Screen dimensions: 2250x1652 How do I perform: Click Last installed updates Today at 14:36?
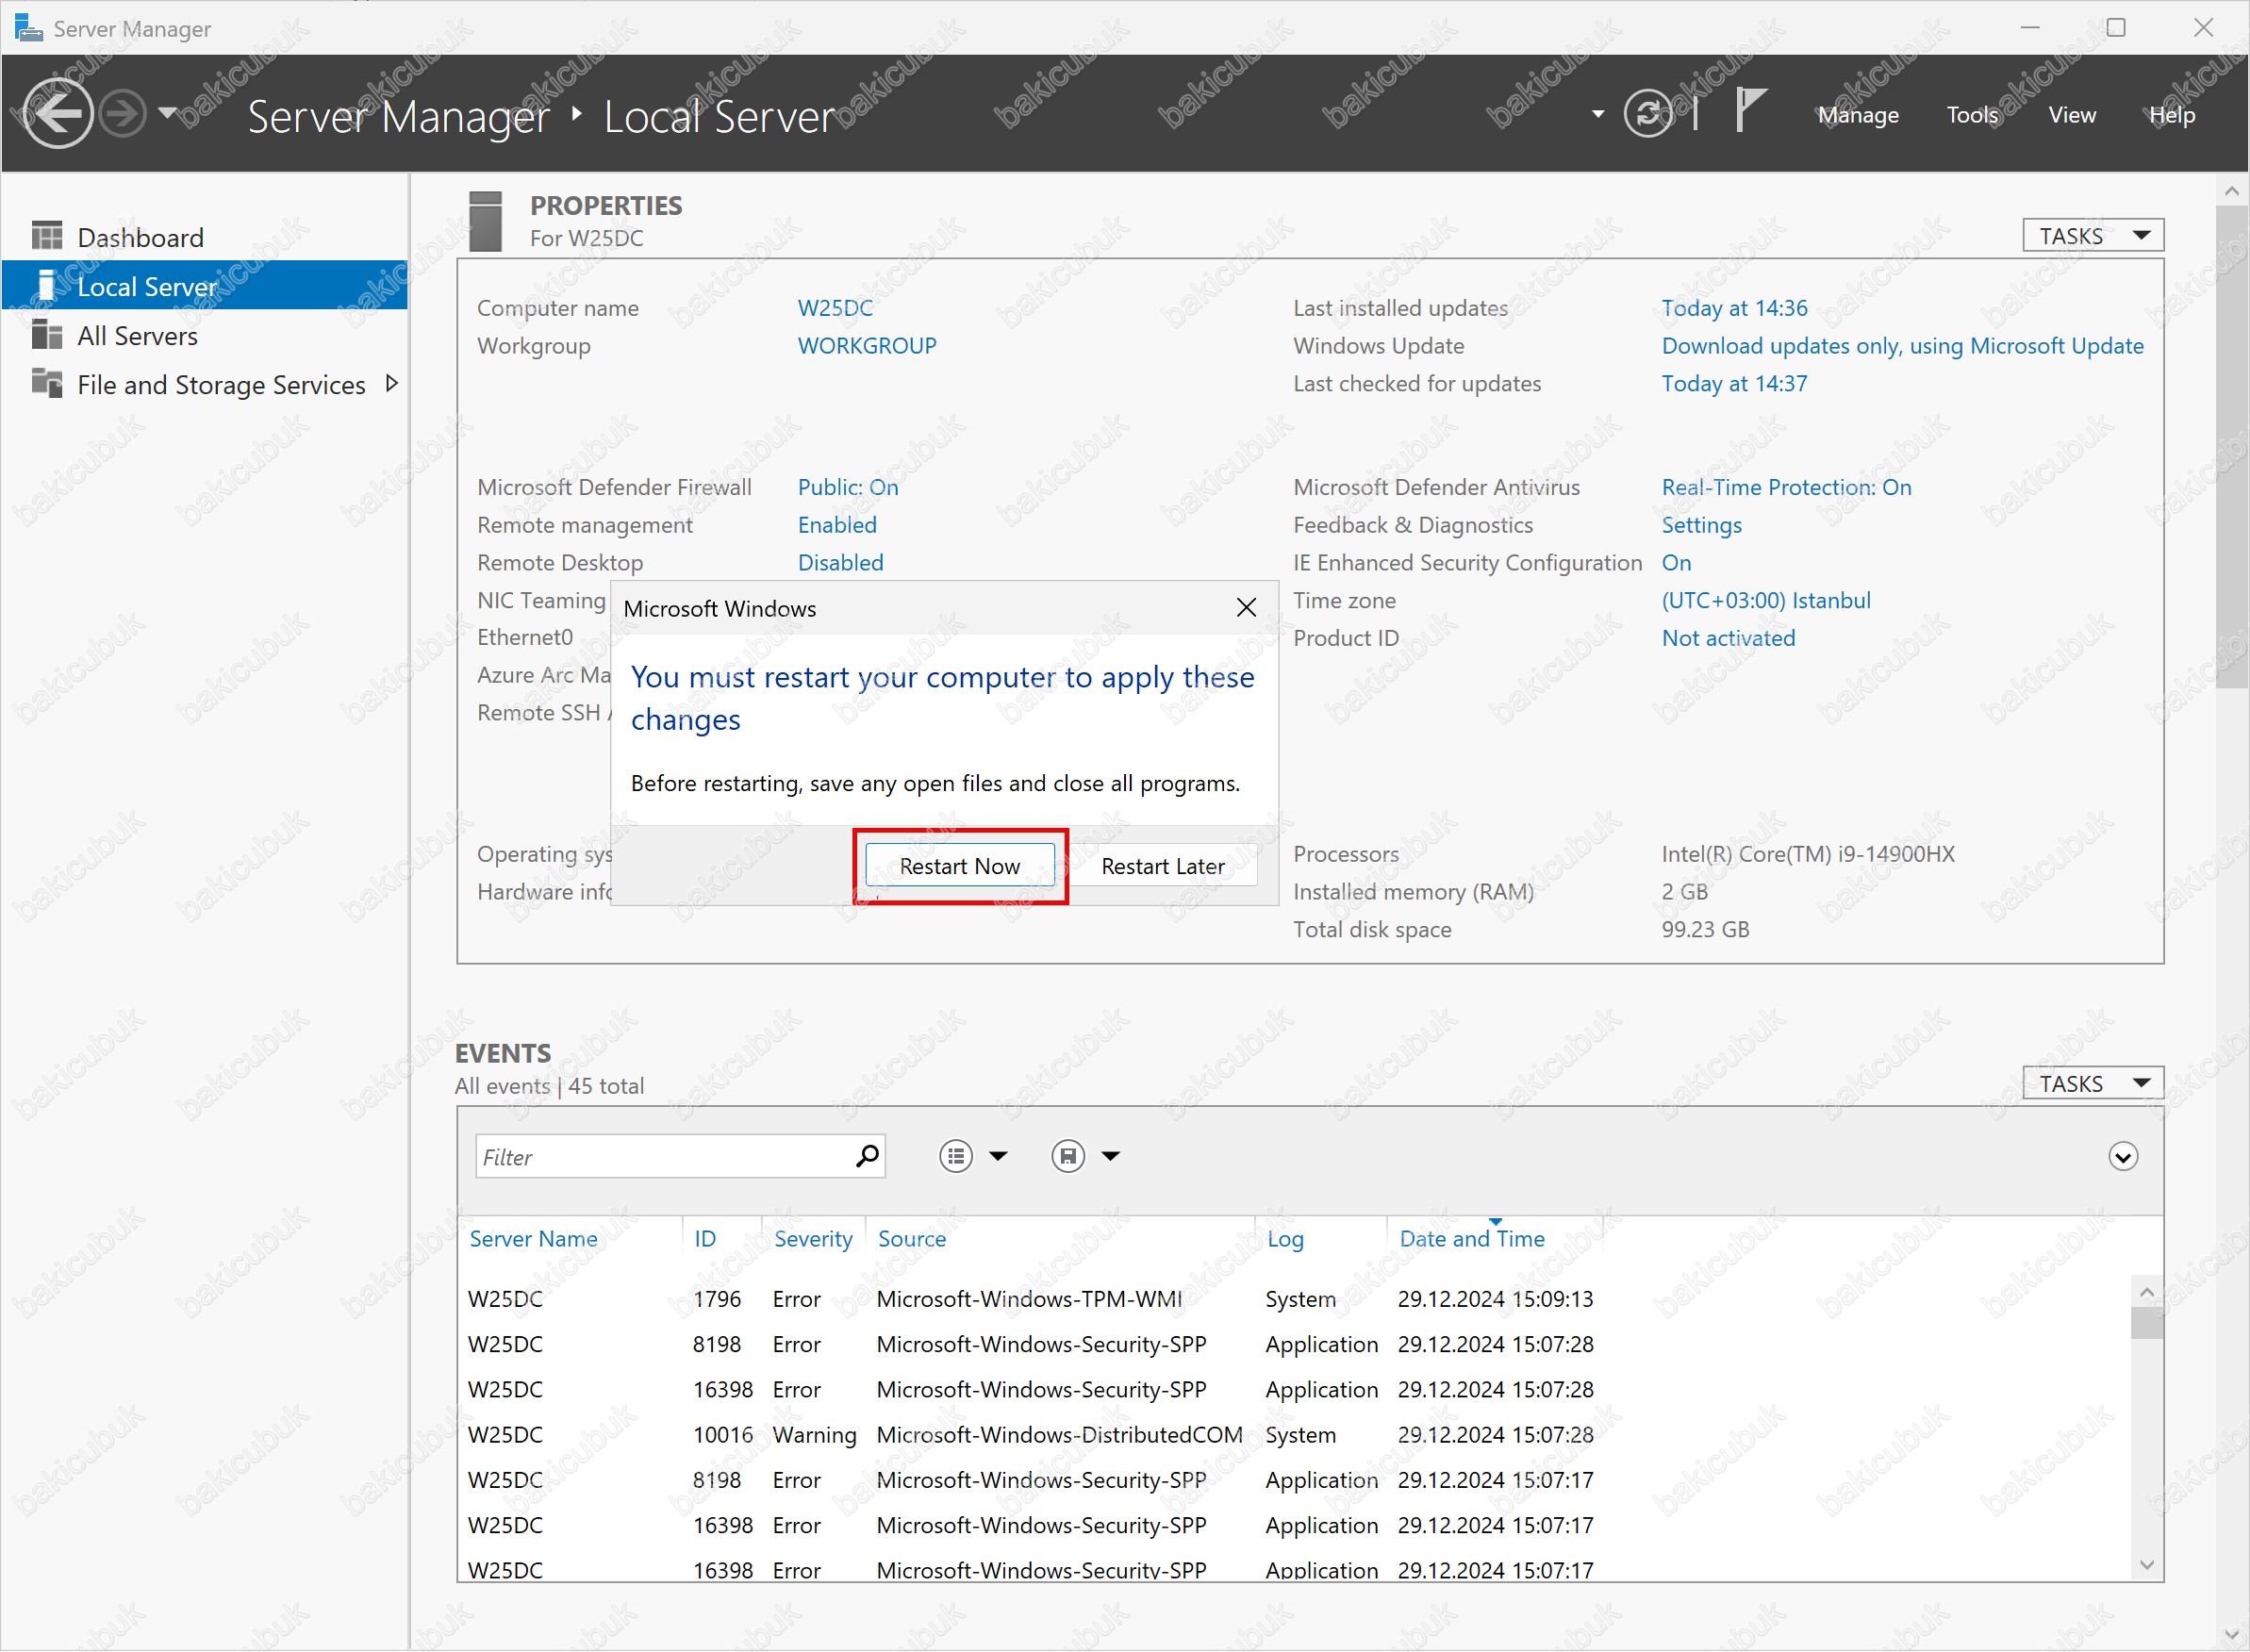1734,308
